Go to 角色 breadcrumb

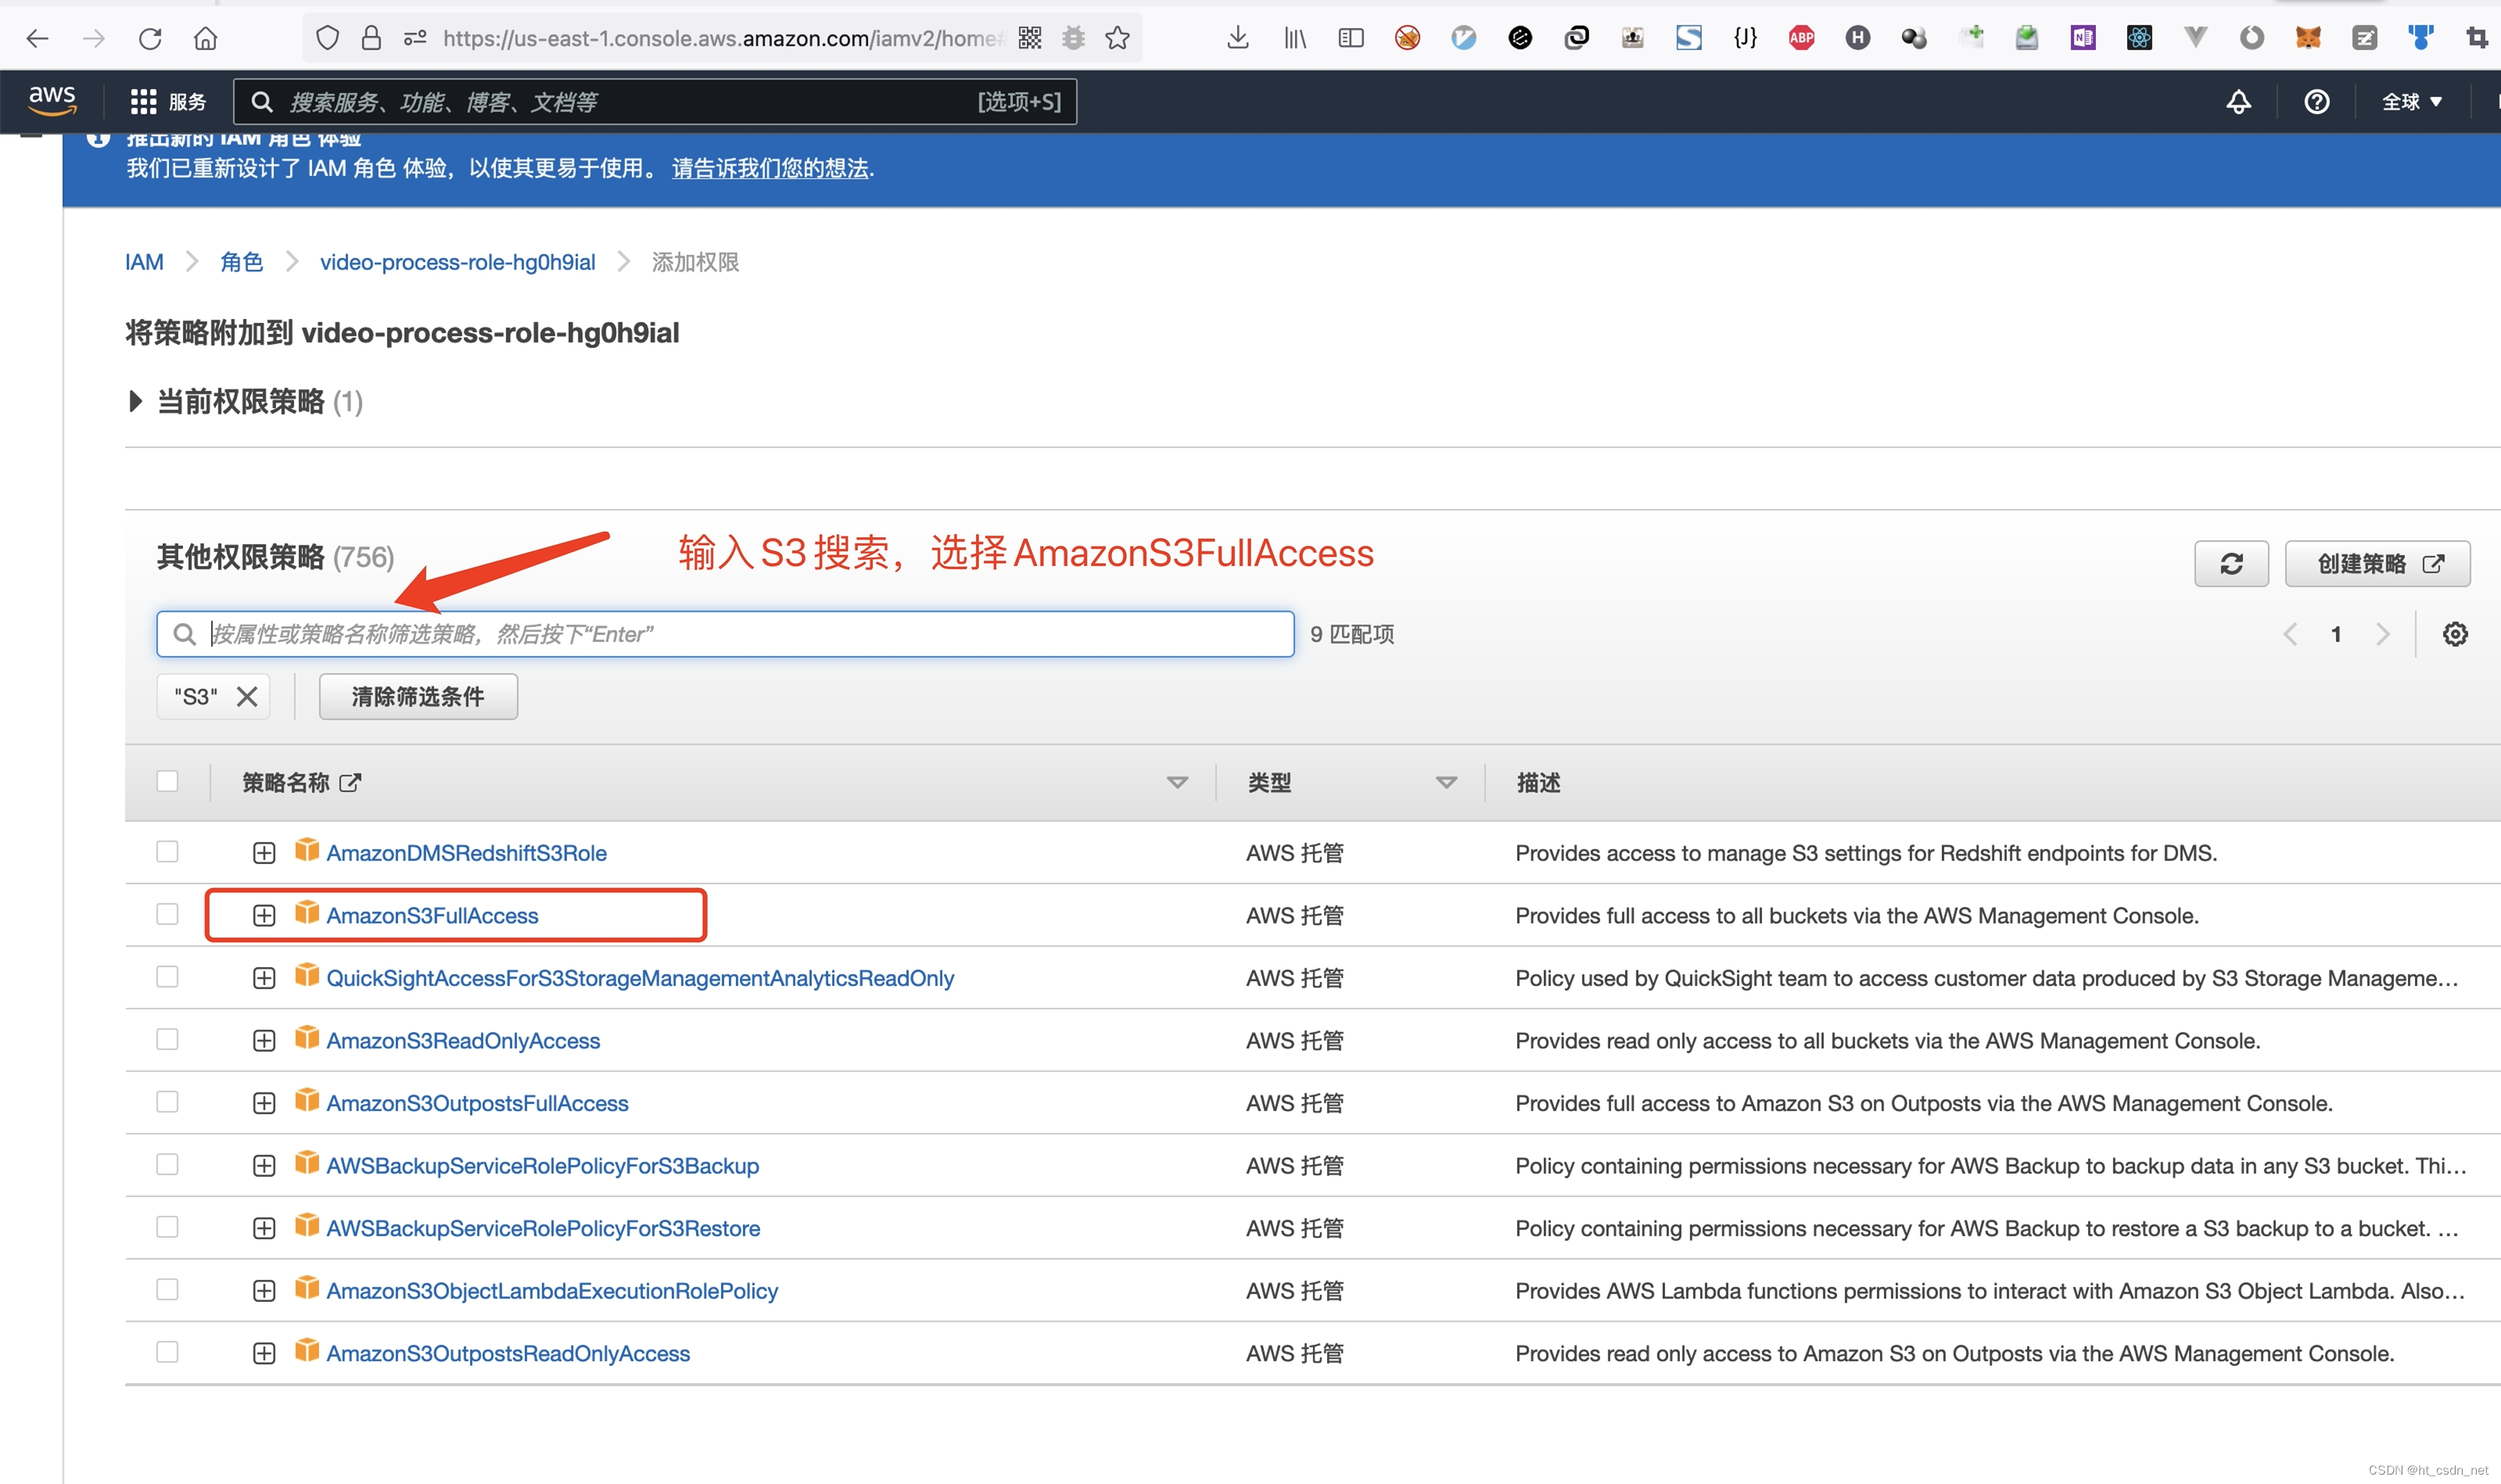pyautogui.click(x=241, y=262)
